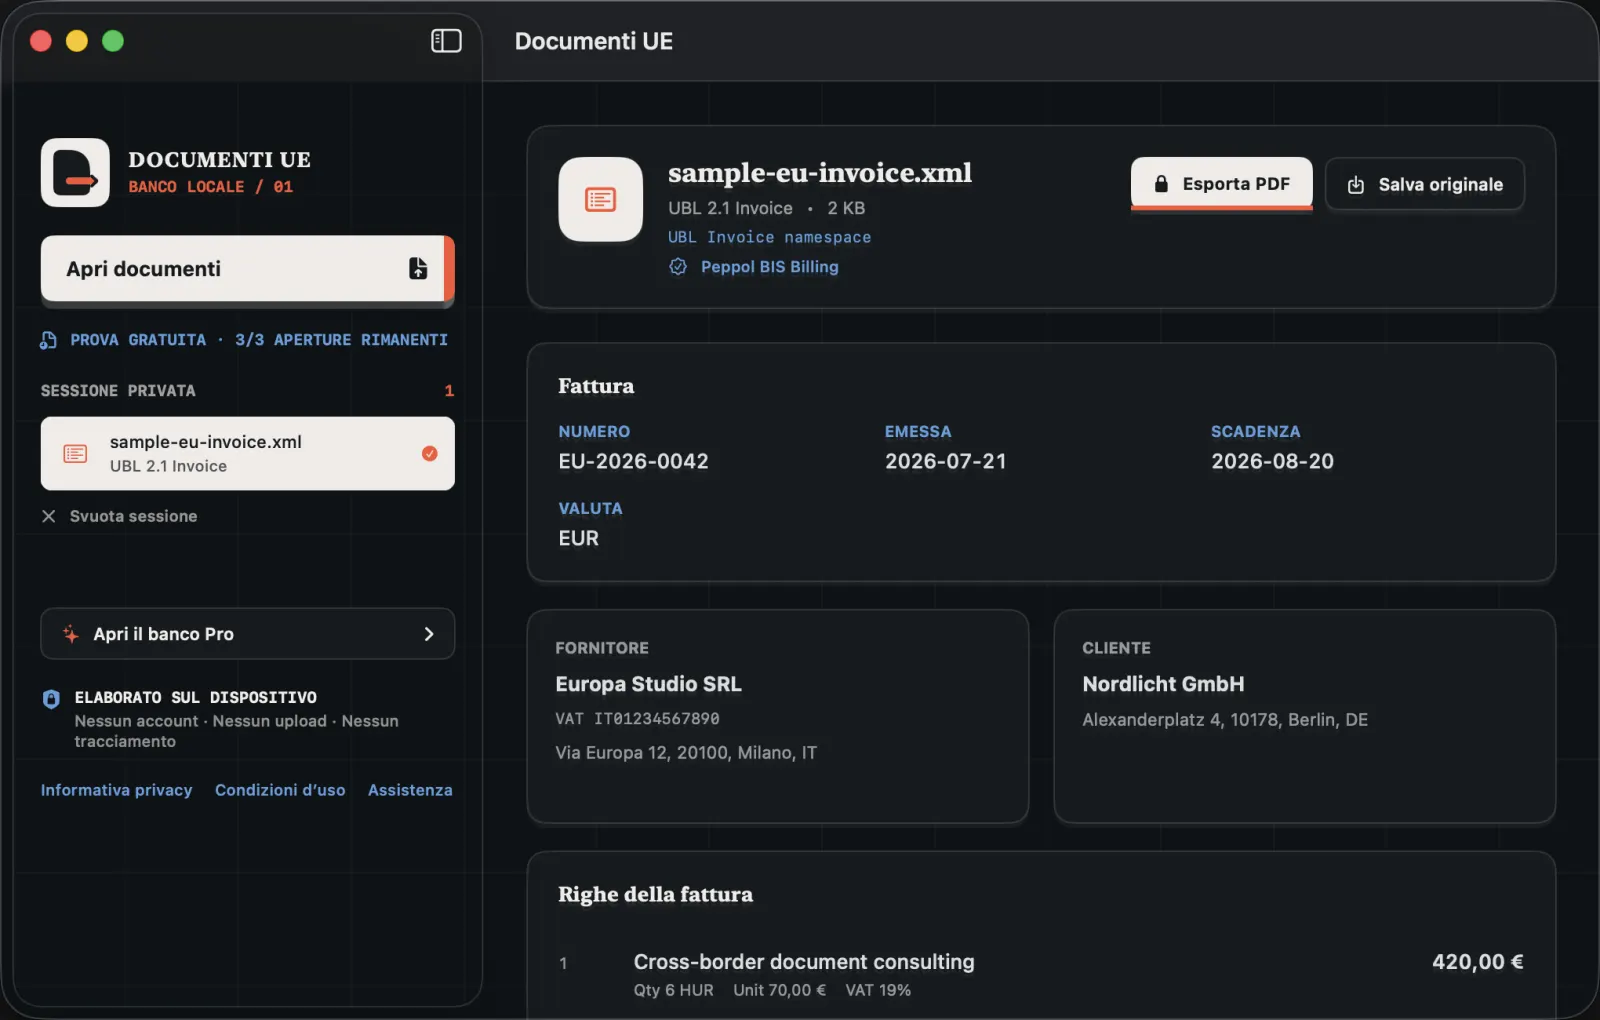The height and width of the screenshot is (1020, 1600).
Task: Click UBL Invoice namespace text
Action: point(769,237)
